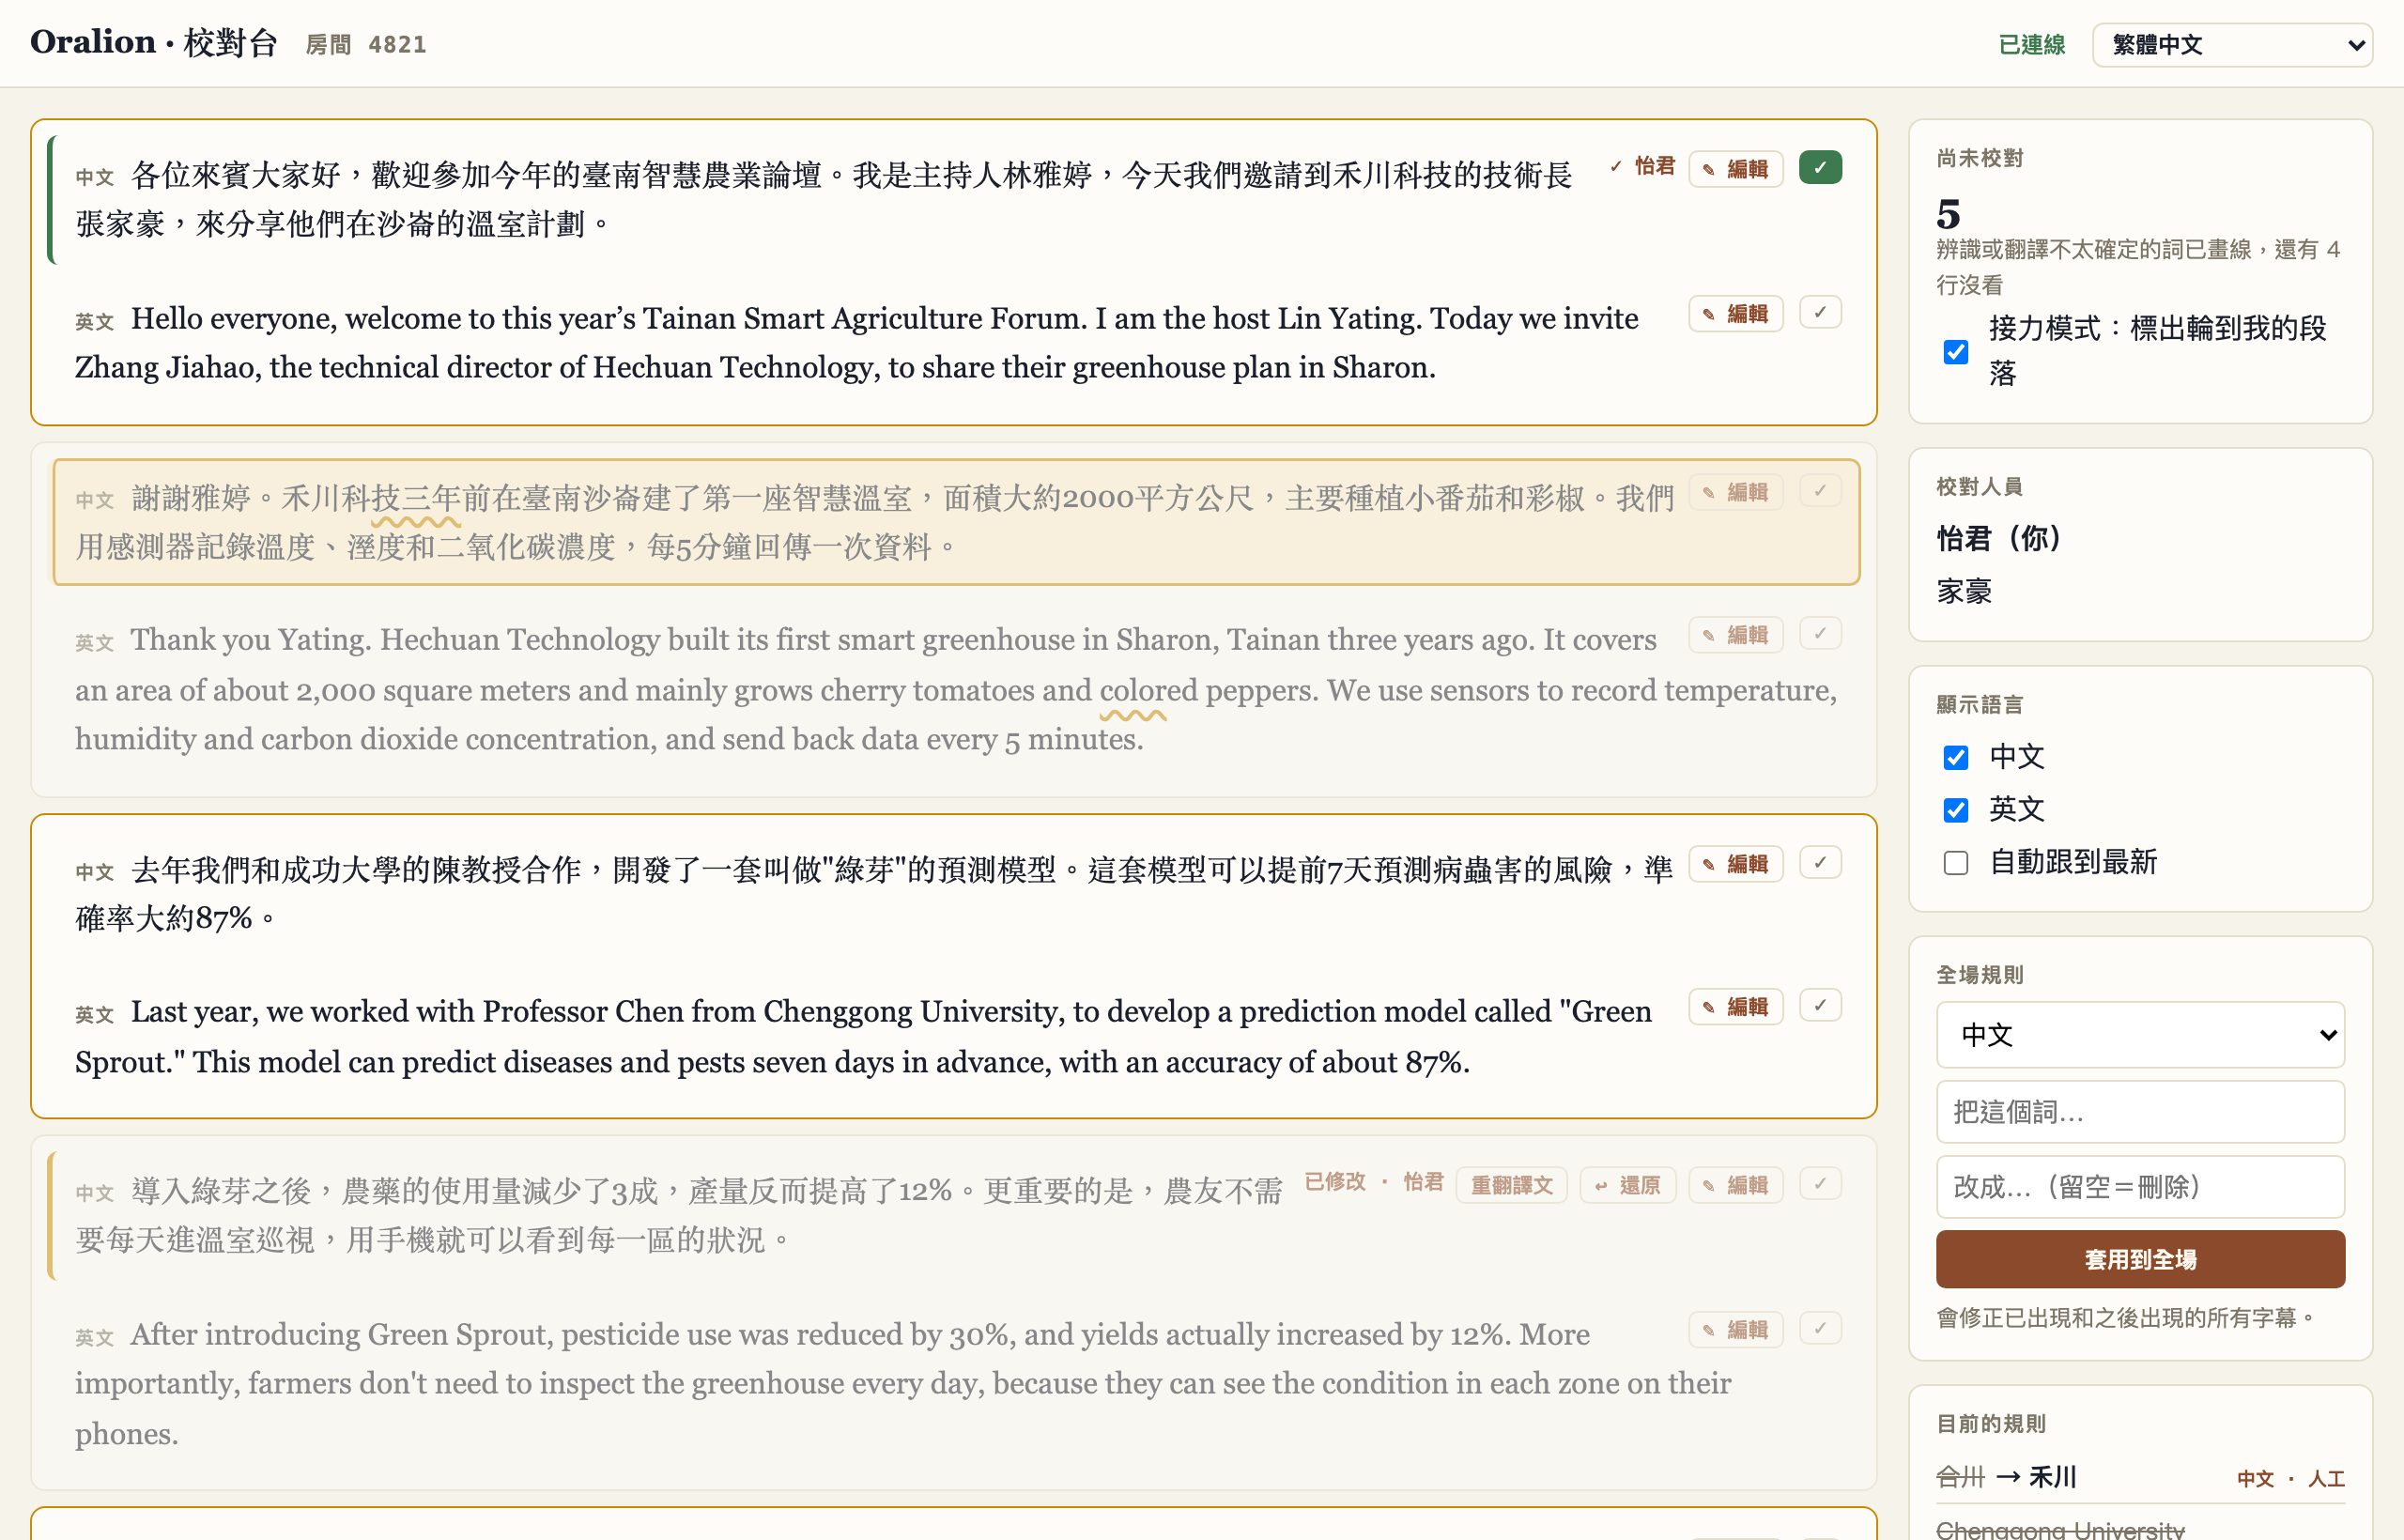Confirm the Chinese line starting 去年我們和成功大學

[1820, 863]
